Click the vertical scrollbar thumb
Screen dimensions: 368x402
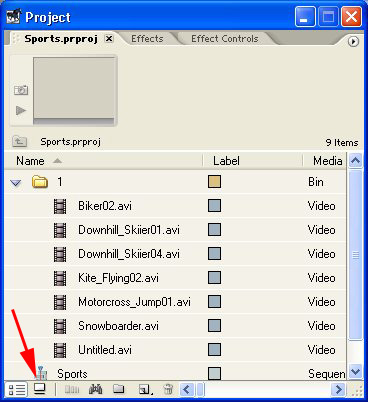(355, 255)
